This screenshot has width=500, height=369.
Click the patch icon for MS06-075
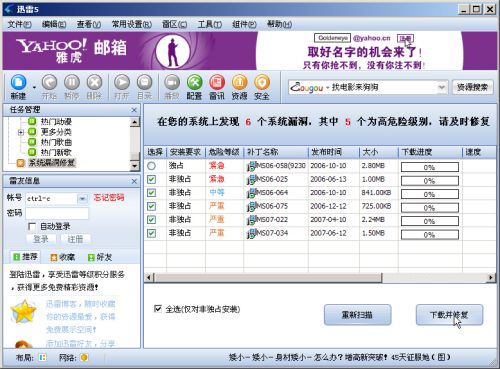pos(251,207)
